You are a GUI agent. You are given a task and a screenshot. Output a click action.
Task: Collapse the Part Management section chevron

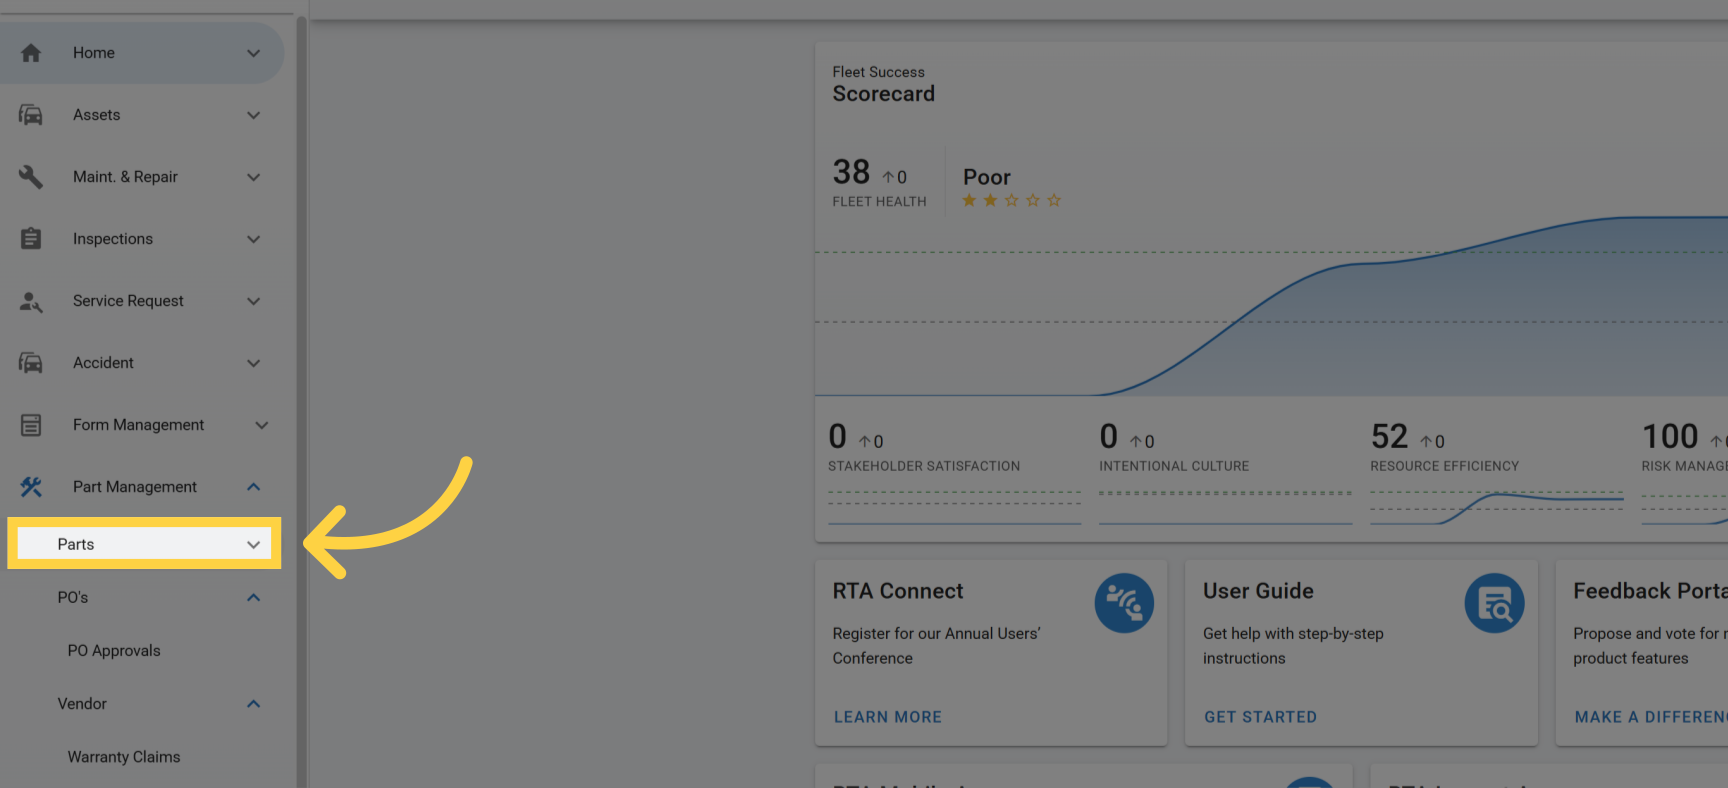click(253, 487)
